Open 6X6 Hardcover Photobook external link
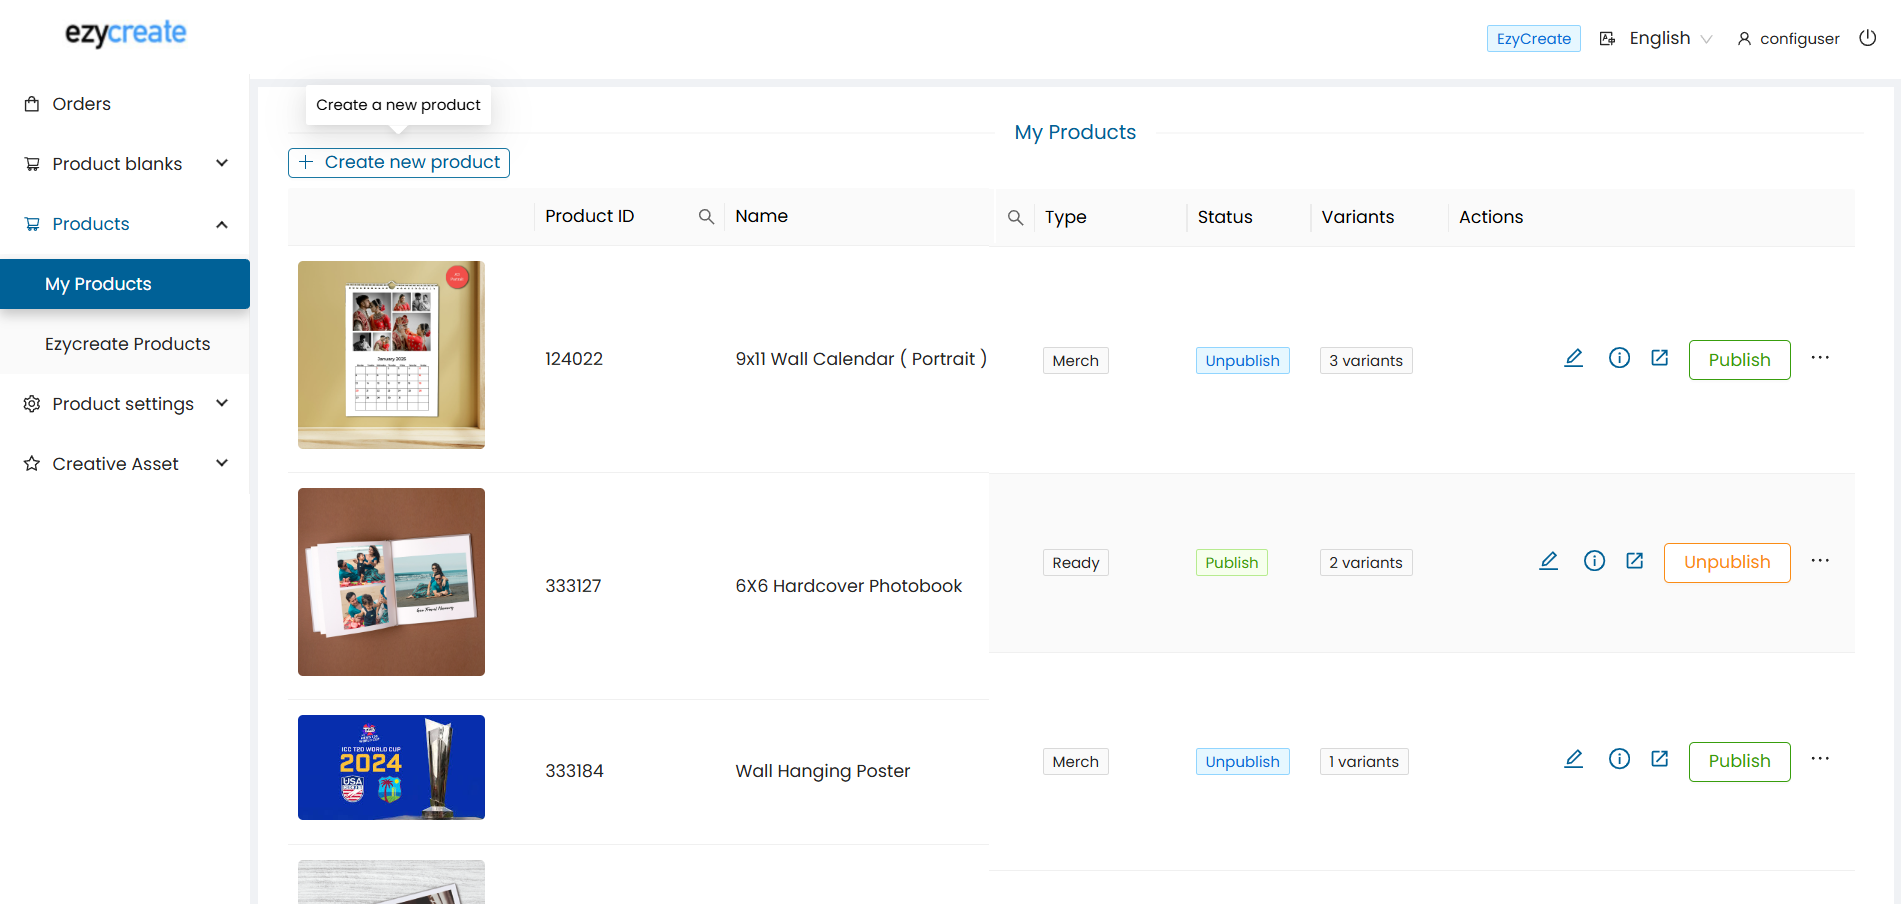 pos(1635,561)
